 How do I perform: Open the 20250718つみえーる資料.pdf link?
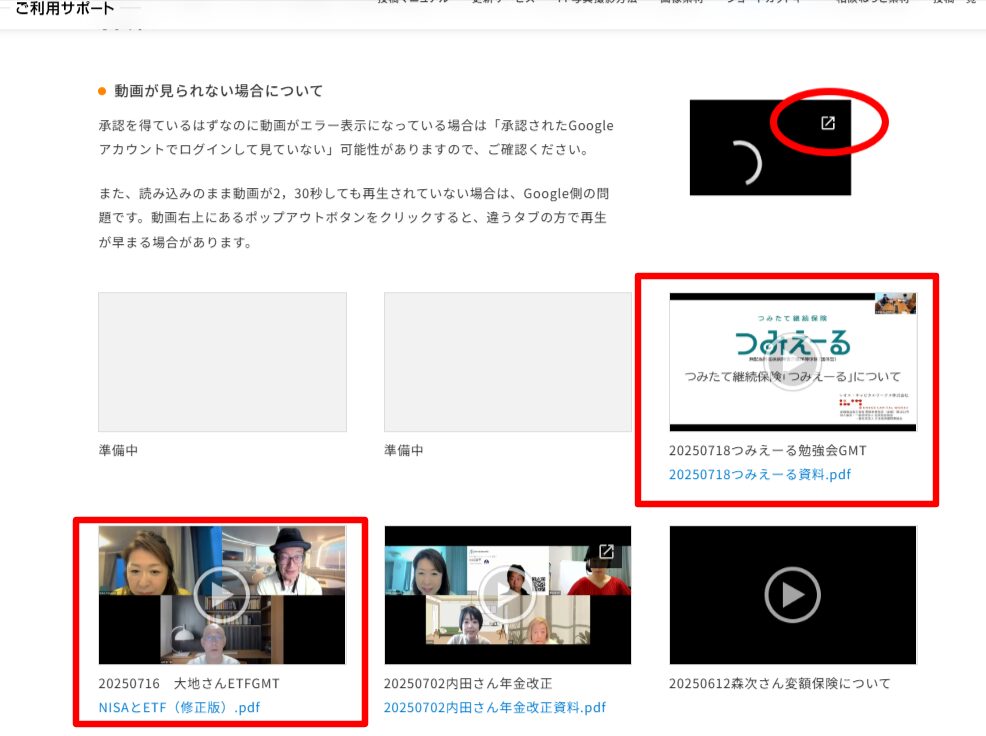[x=760, y=474]
